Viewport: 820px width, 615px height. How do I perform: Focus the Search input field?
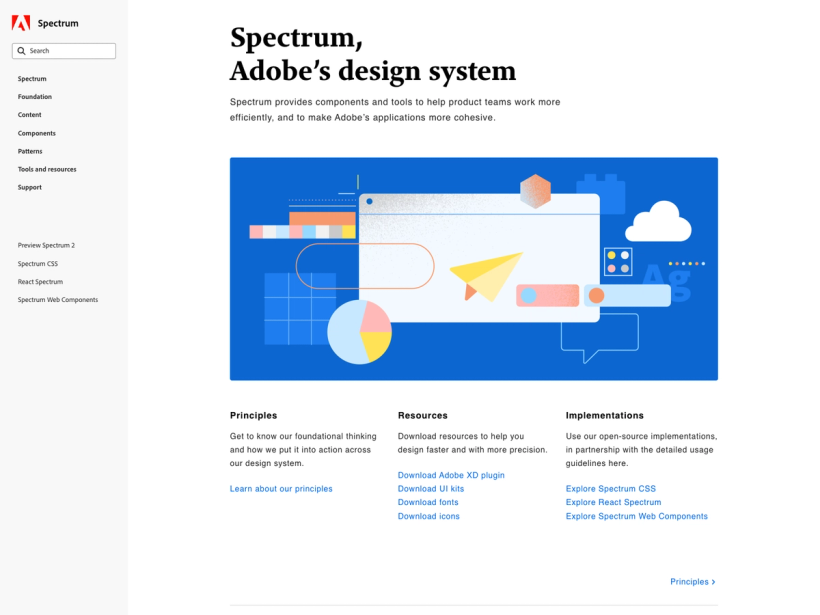64,51
